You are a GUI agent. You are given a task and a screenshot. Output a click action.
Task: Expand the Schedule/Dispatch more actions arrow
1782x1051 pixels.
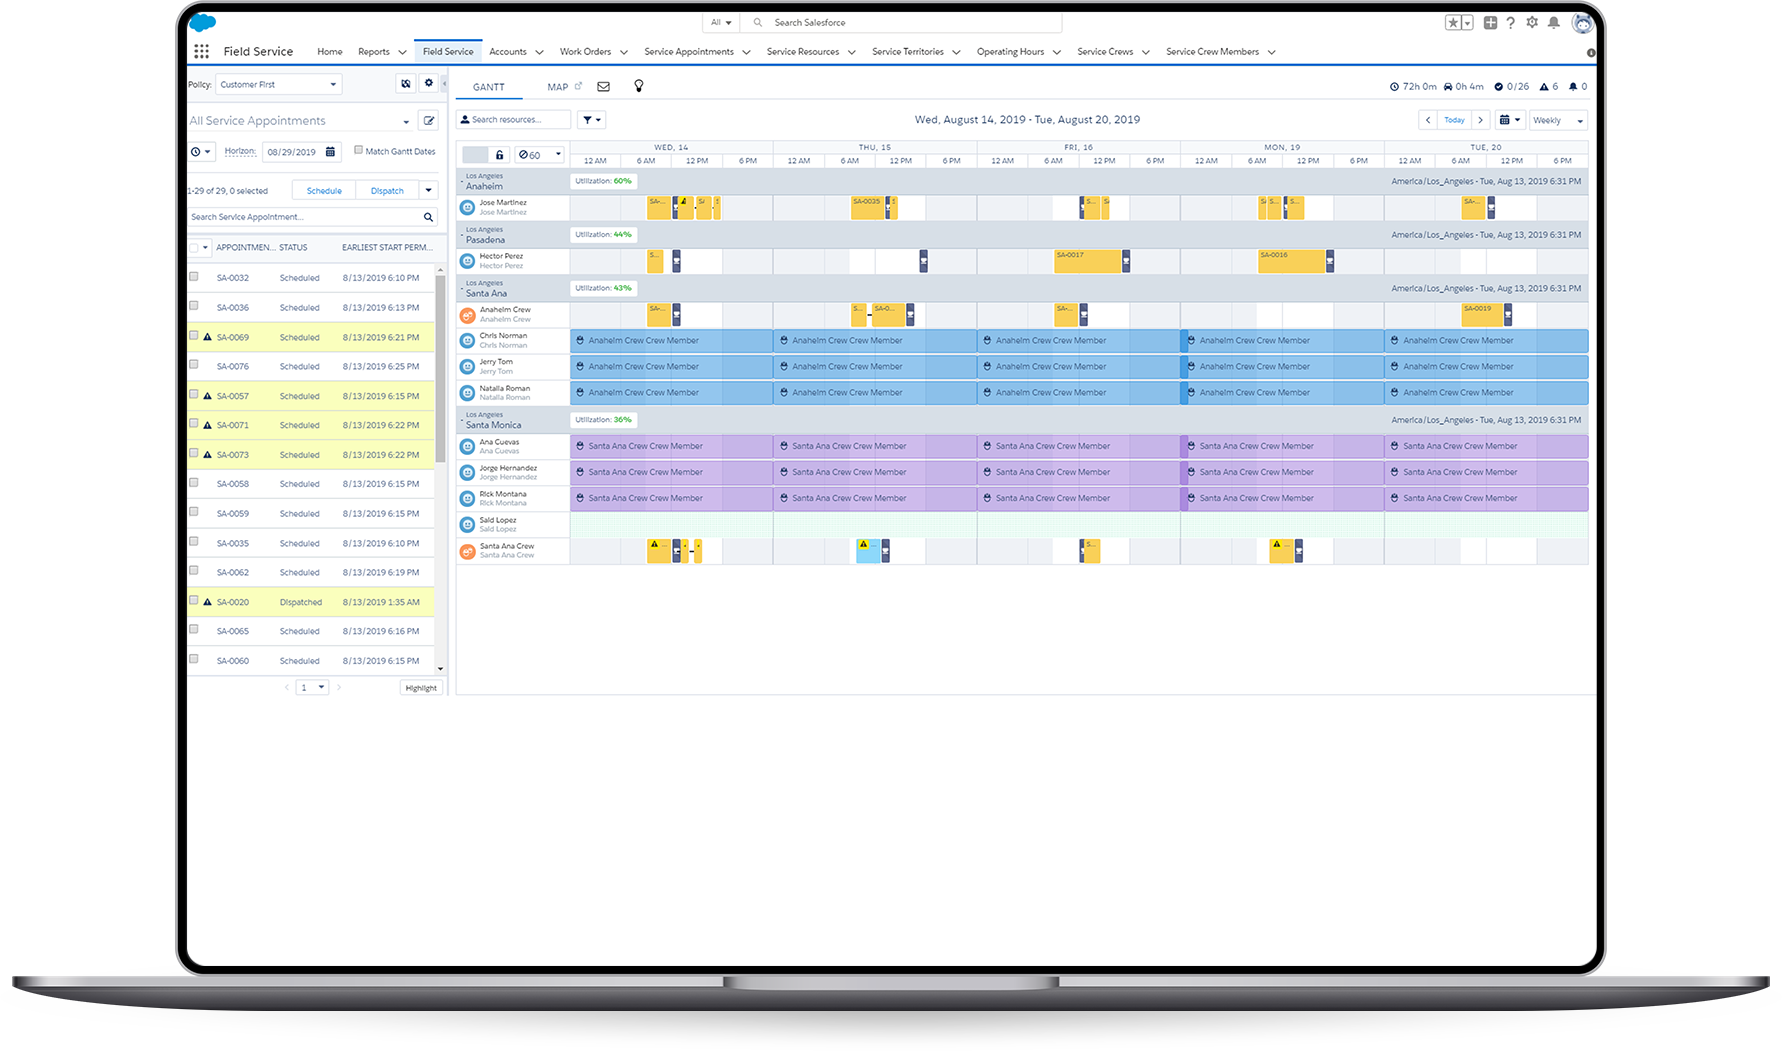click(429, 190)
